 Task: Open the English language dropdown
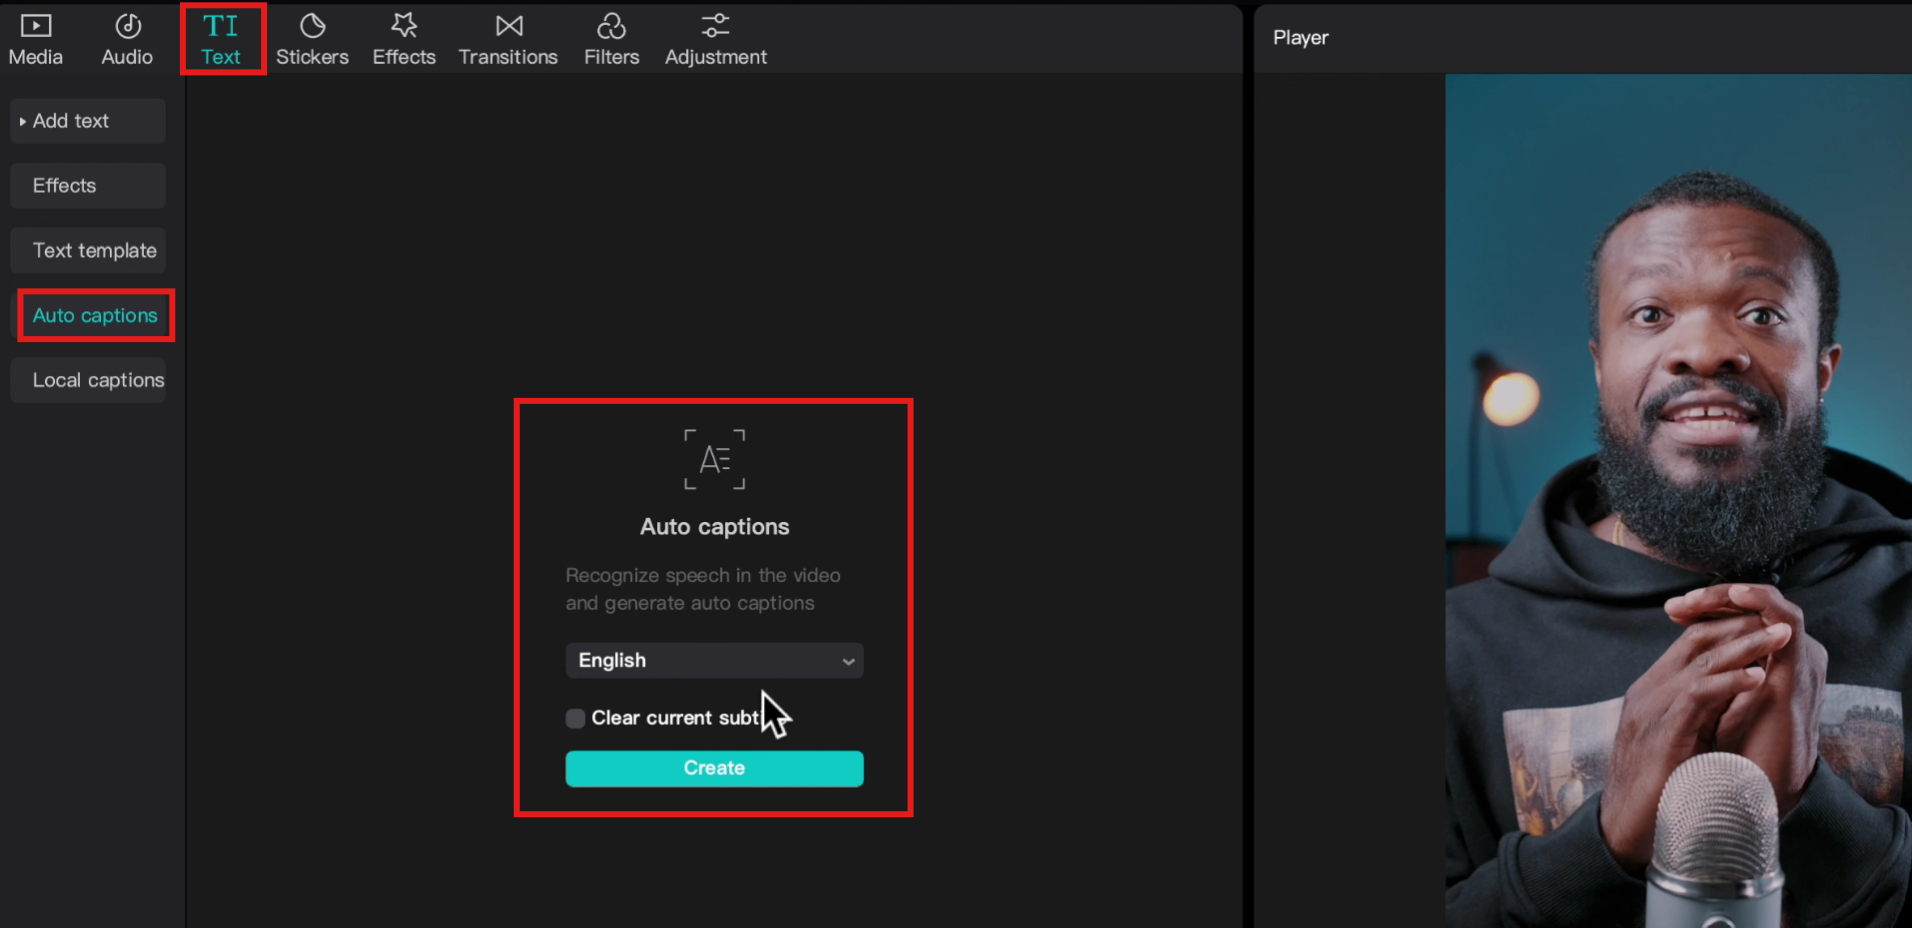714,661
